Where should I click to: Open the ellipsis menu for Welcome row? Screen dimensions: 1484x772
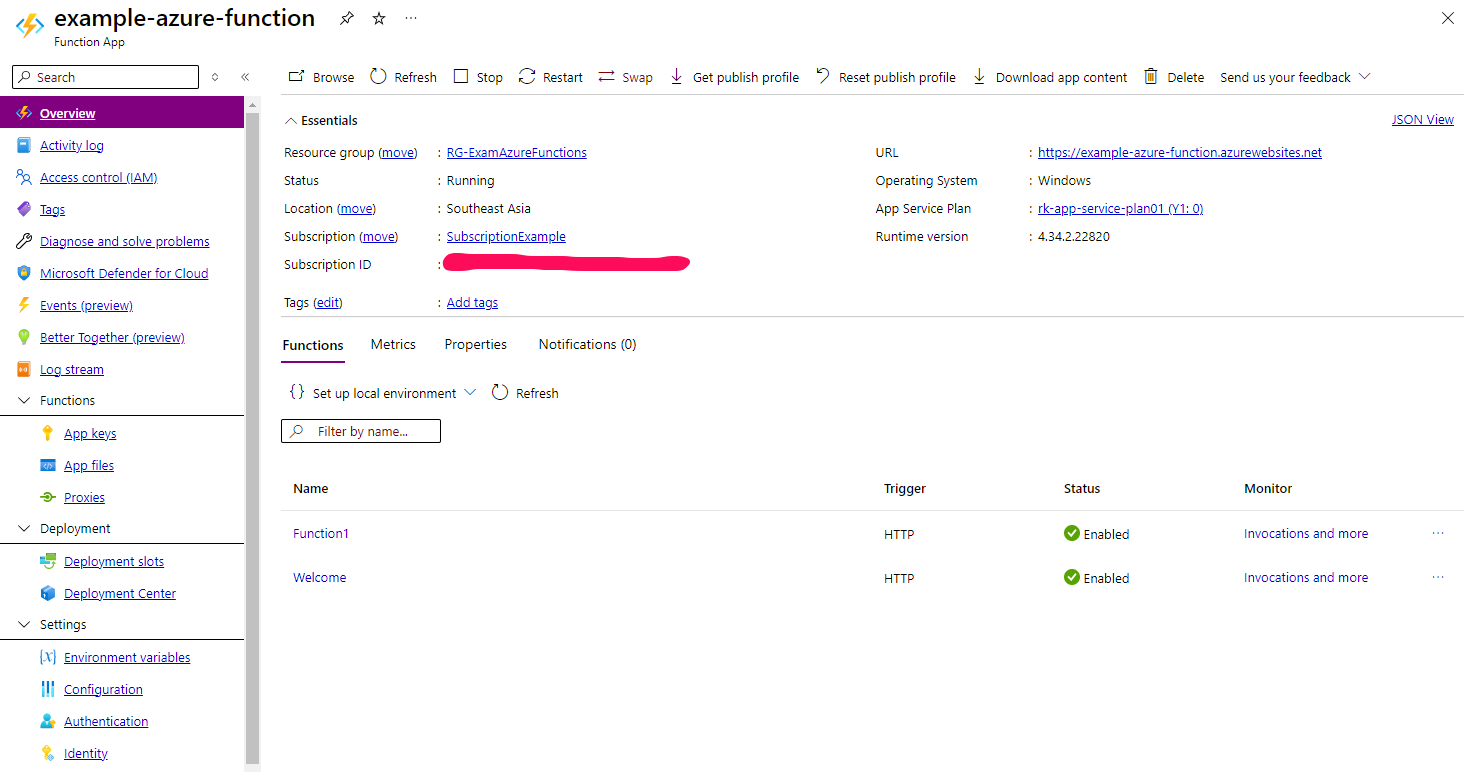click(1438, 577)
